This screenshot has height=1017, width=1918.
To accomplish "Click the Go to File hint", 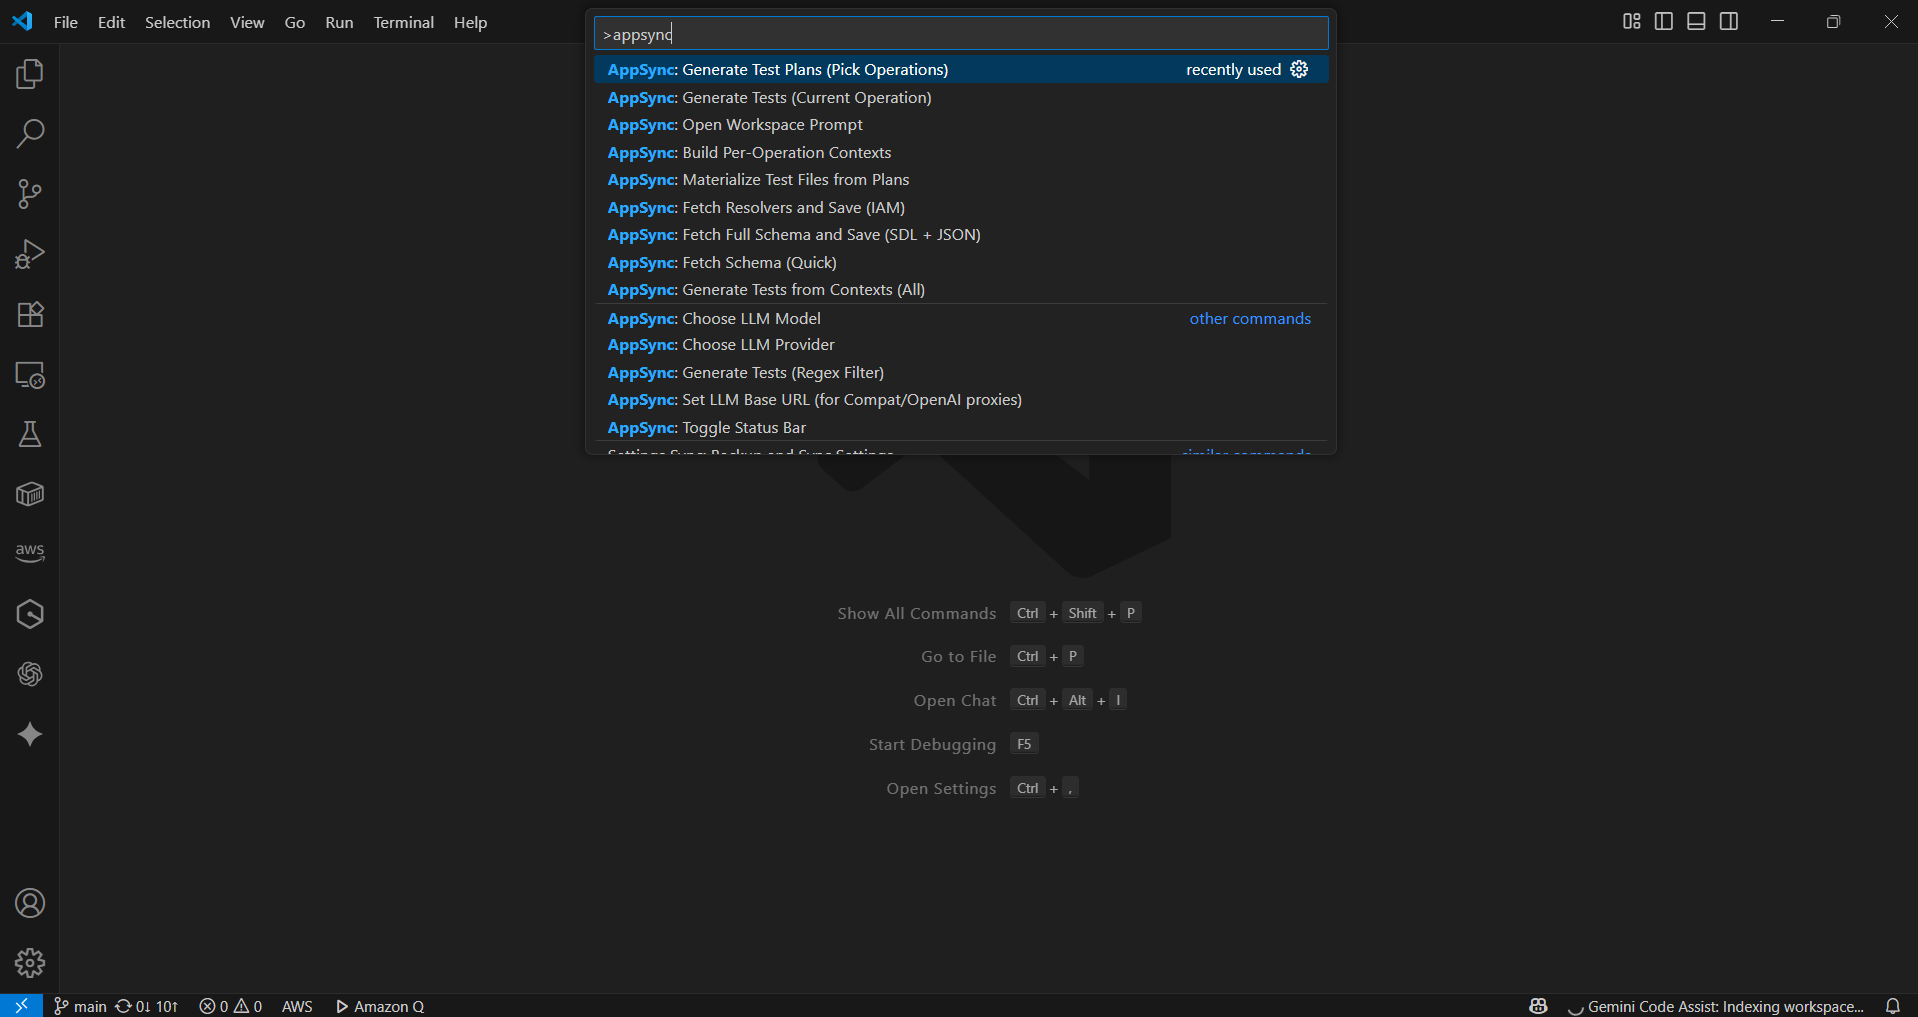I will pos(958,656).
